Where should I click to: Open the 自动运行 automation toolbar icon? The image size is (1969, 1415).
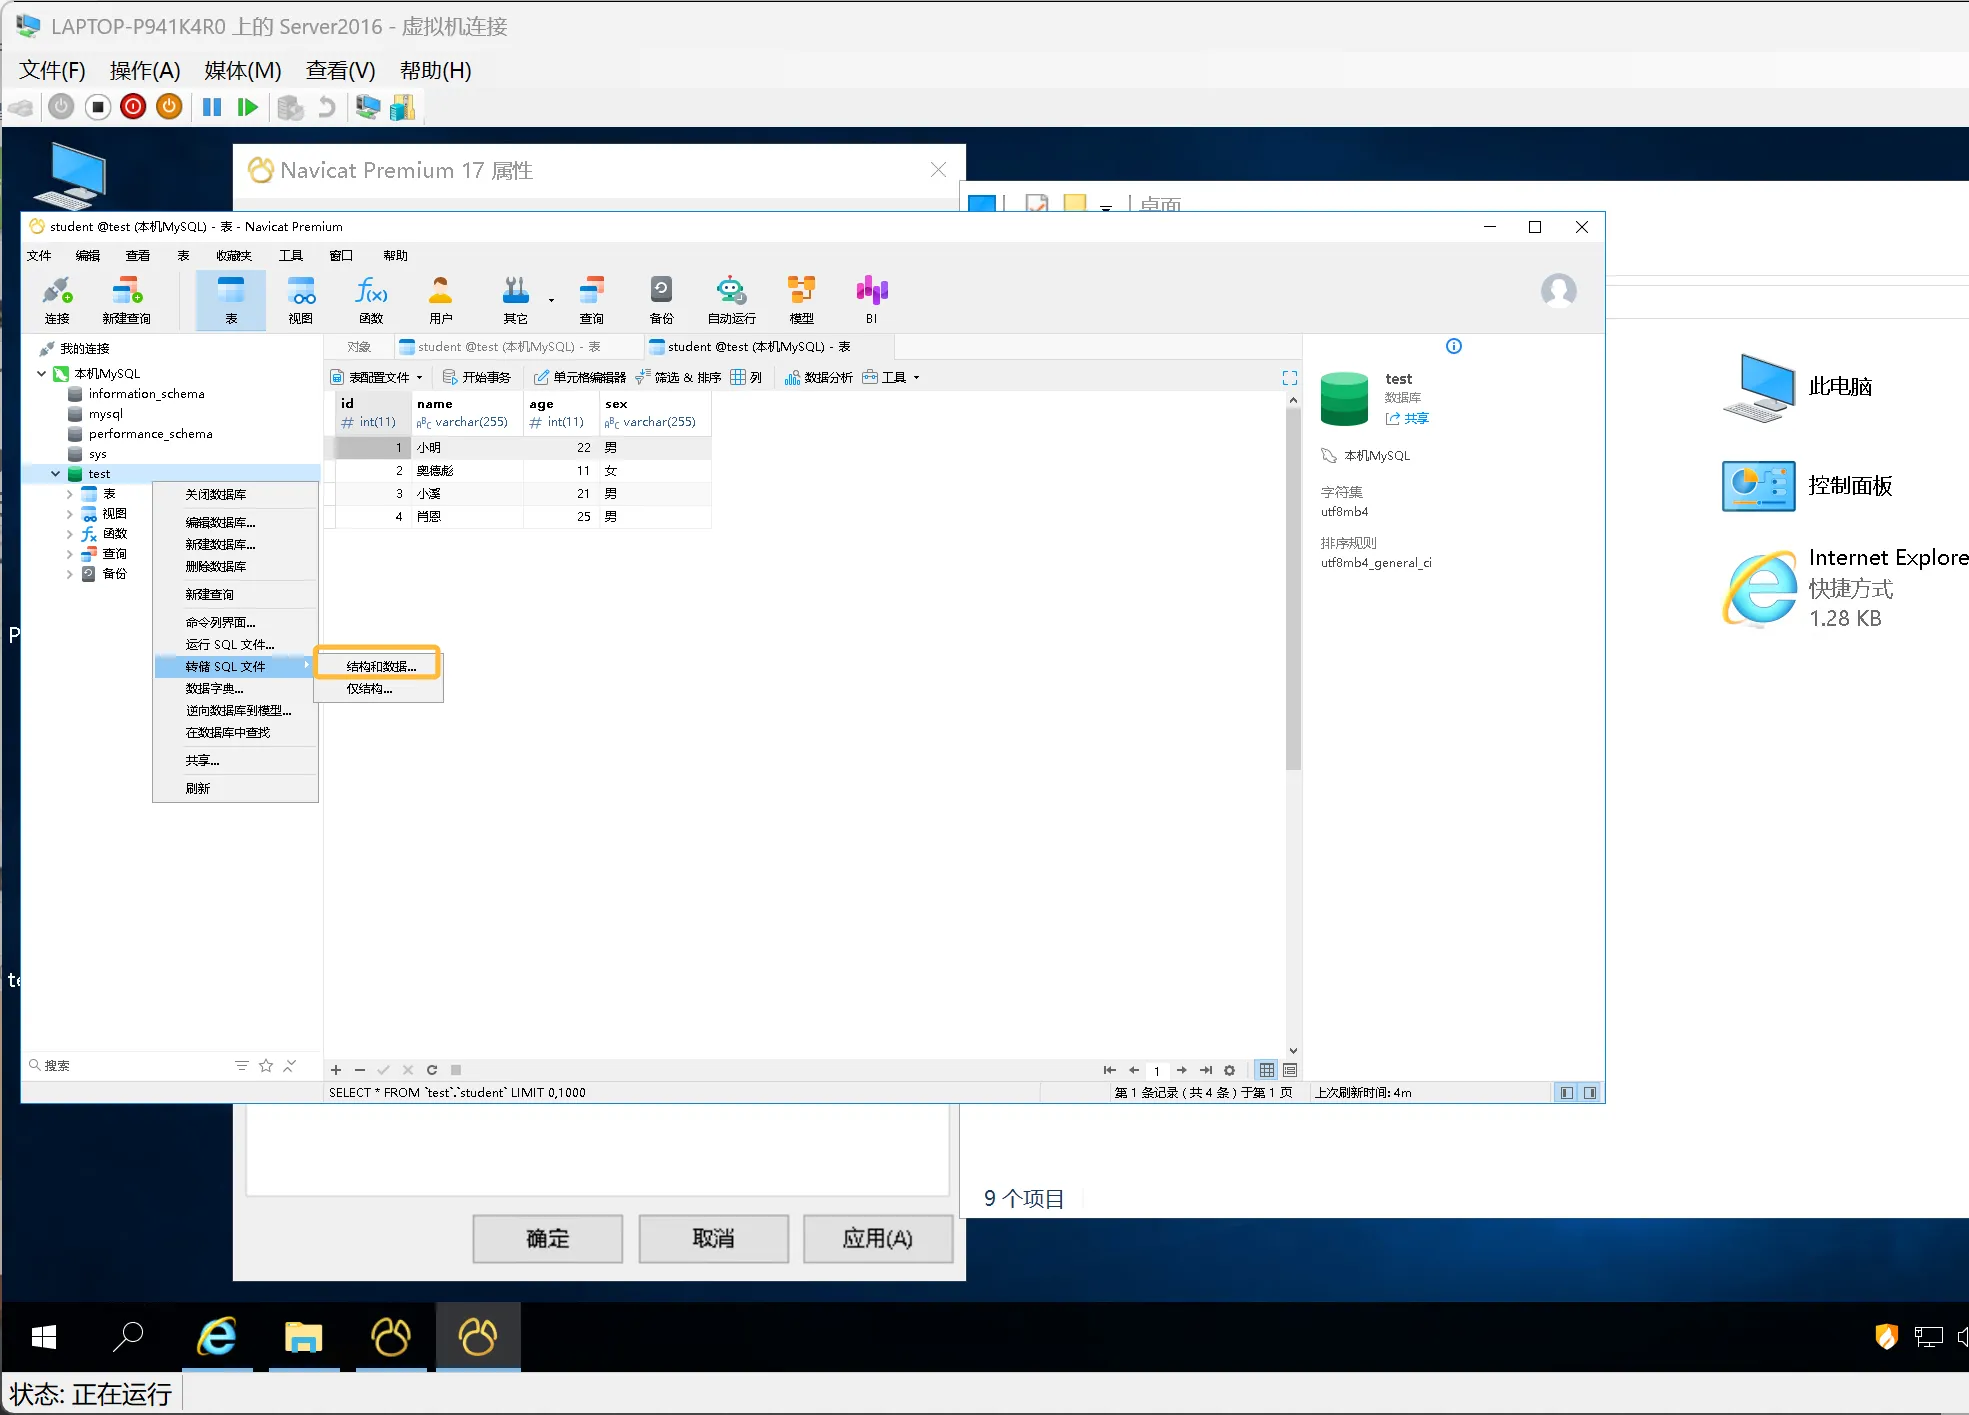[x=732, y=299]
